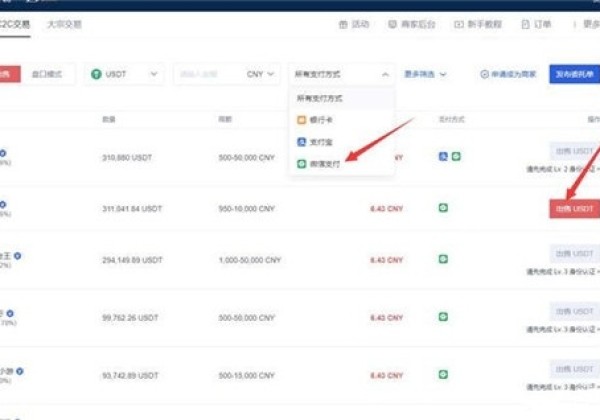Click the 950-10,000 CNY limit
Screen dimensions: 600x420
click(x=247, y=209)
